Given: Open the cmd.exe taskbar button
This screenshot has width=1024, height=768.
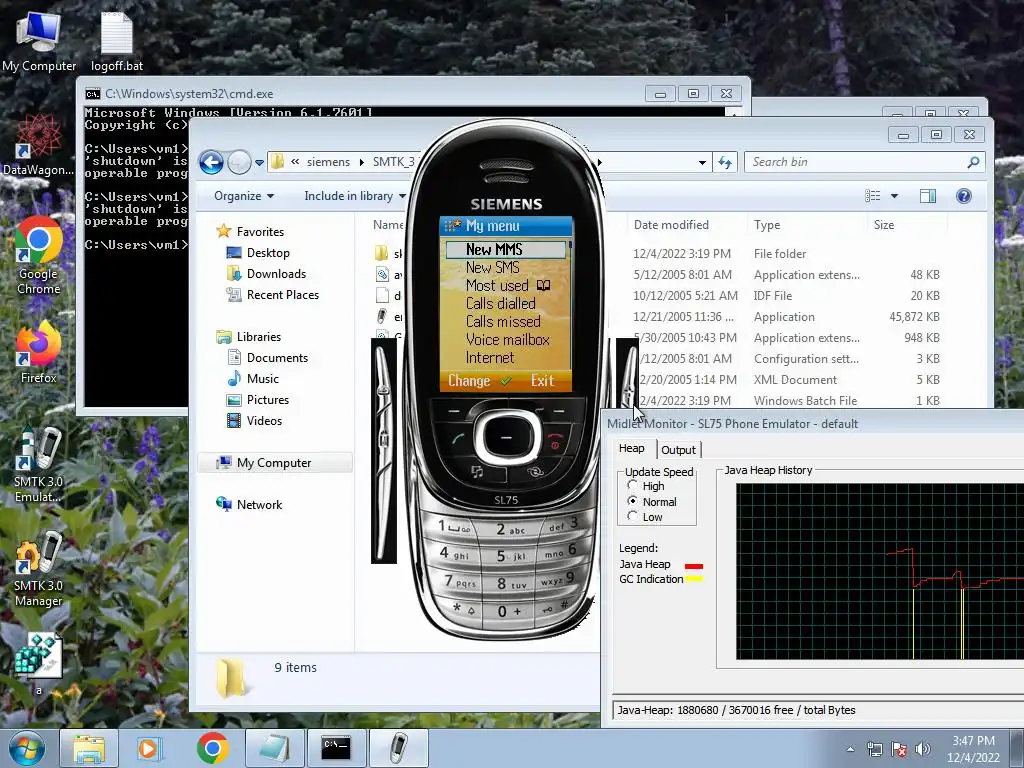Looking at the screenshot, I should click(x=337, y=748).
